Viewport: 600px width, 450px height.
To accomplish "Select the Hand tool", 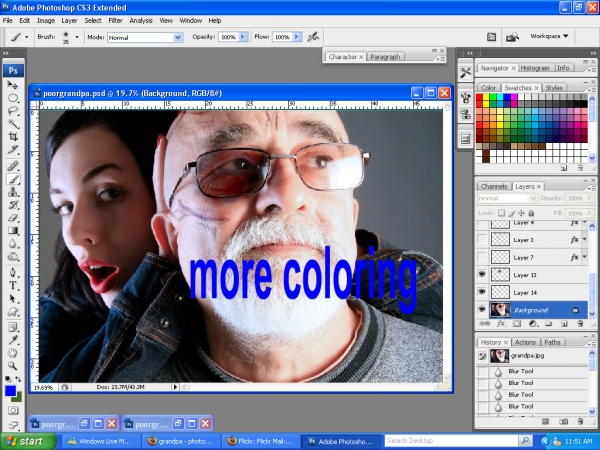I will [13, 353].
